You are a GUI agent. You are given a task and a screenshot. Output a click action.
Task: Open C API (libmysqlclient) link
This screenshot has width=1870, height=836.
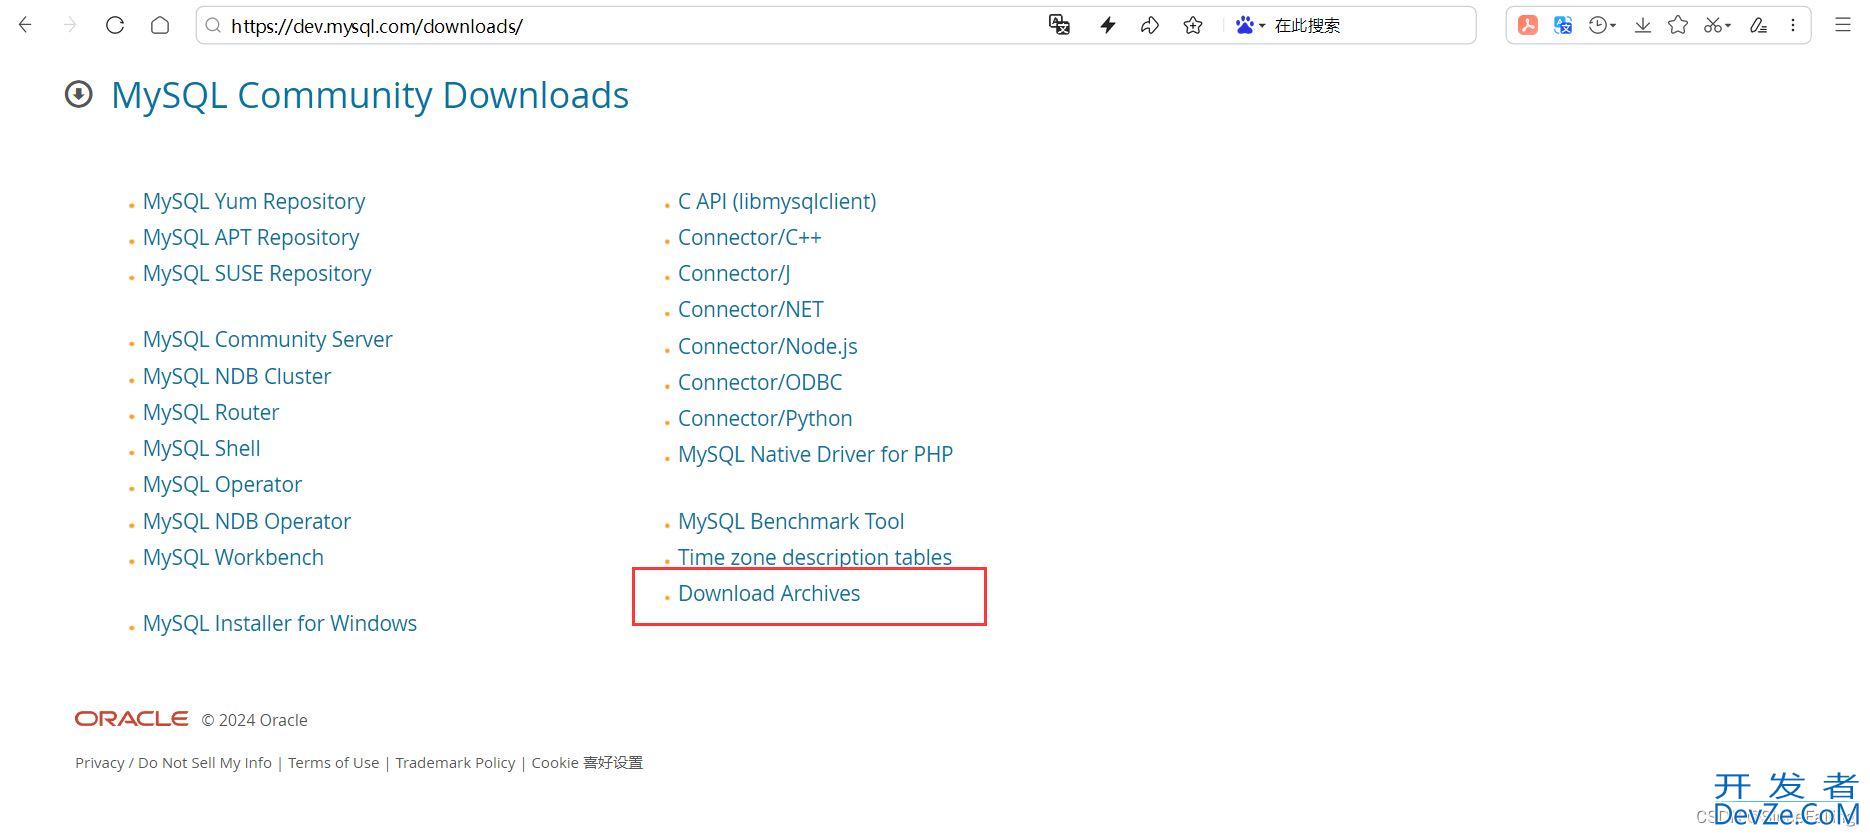point(777,201)
